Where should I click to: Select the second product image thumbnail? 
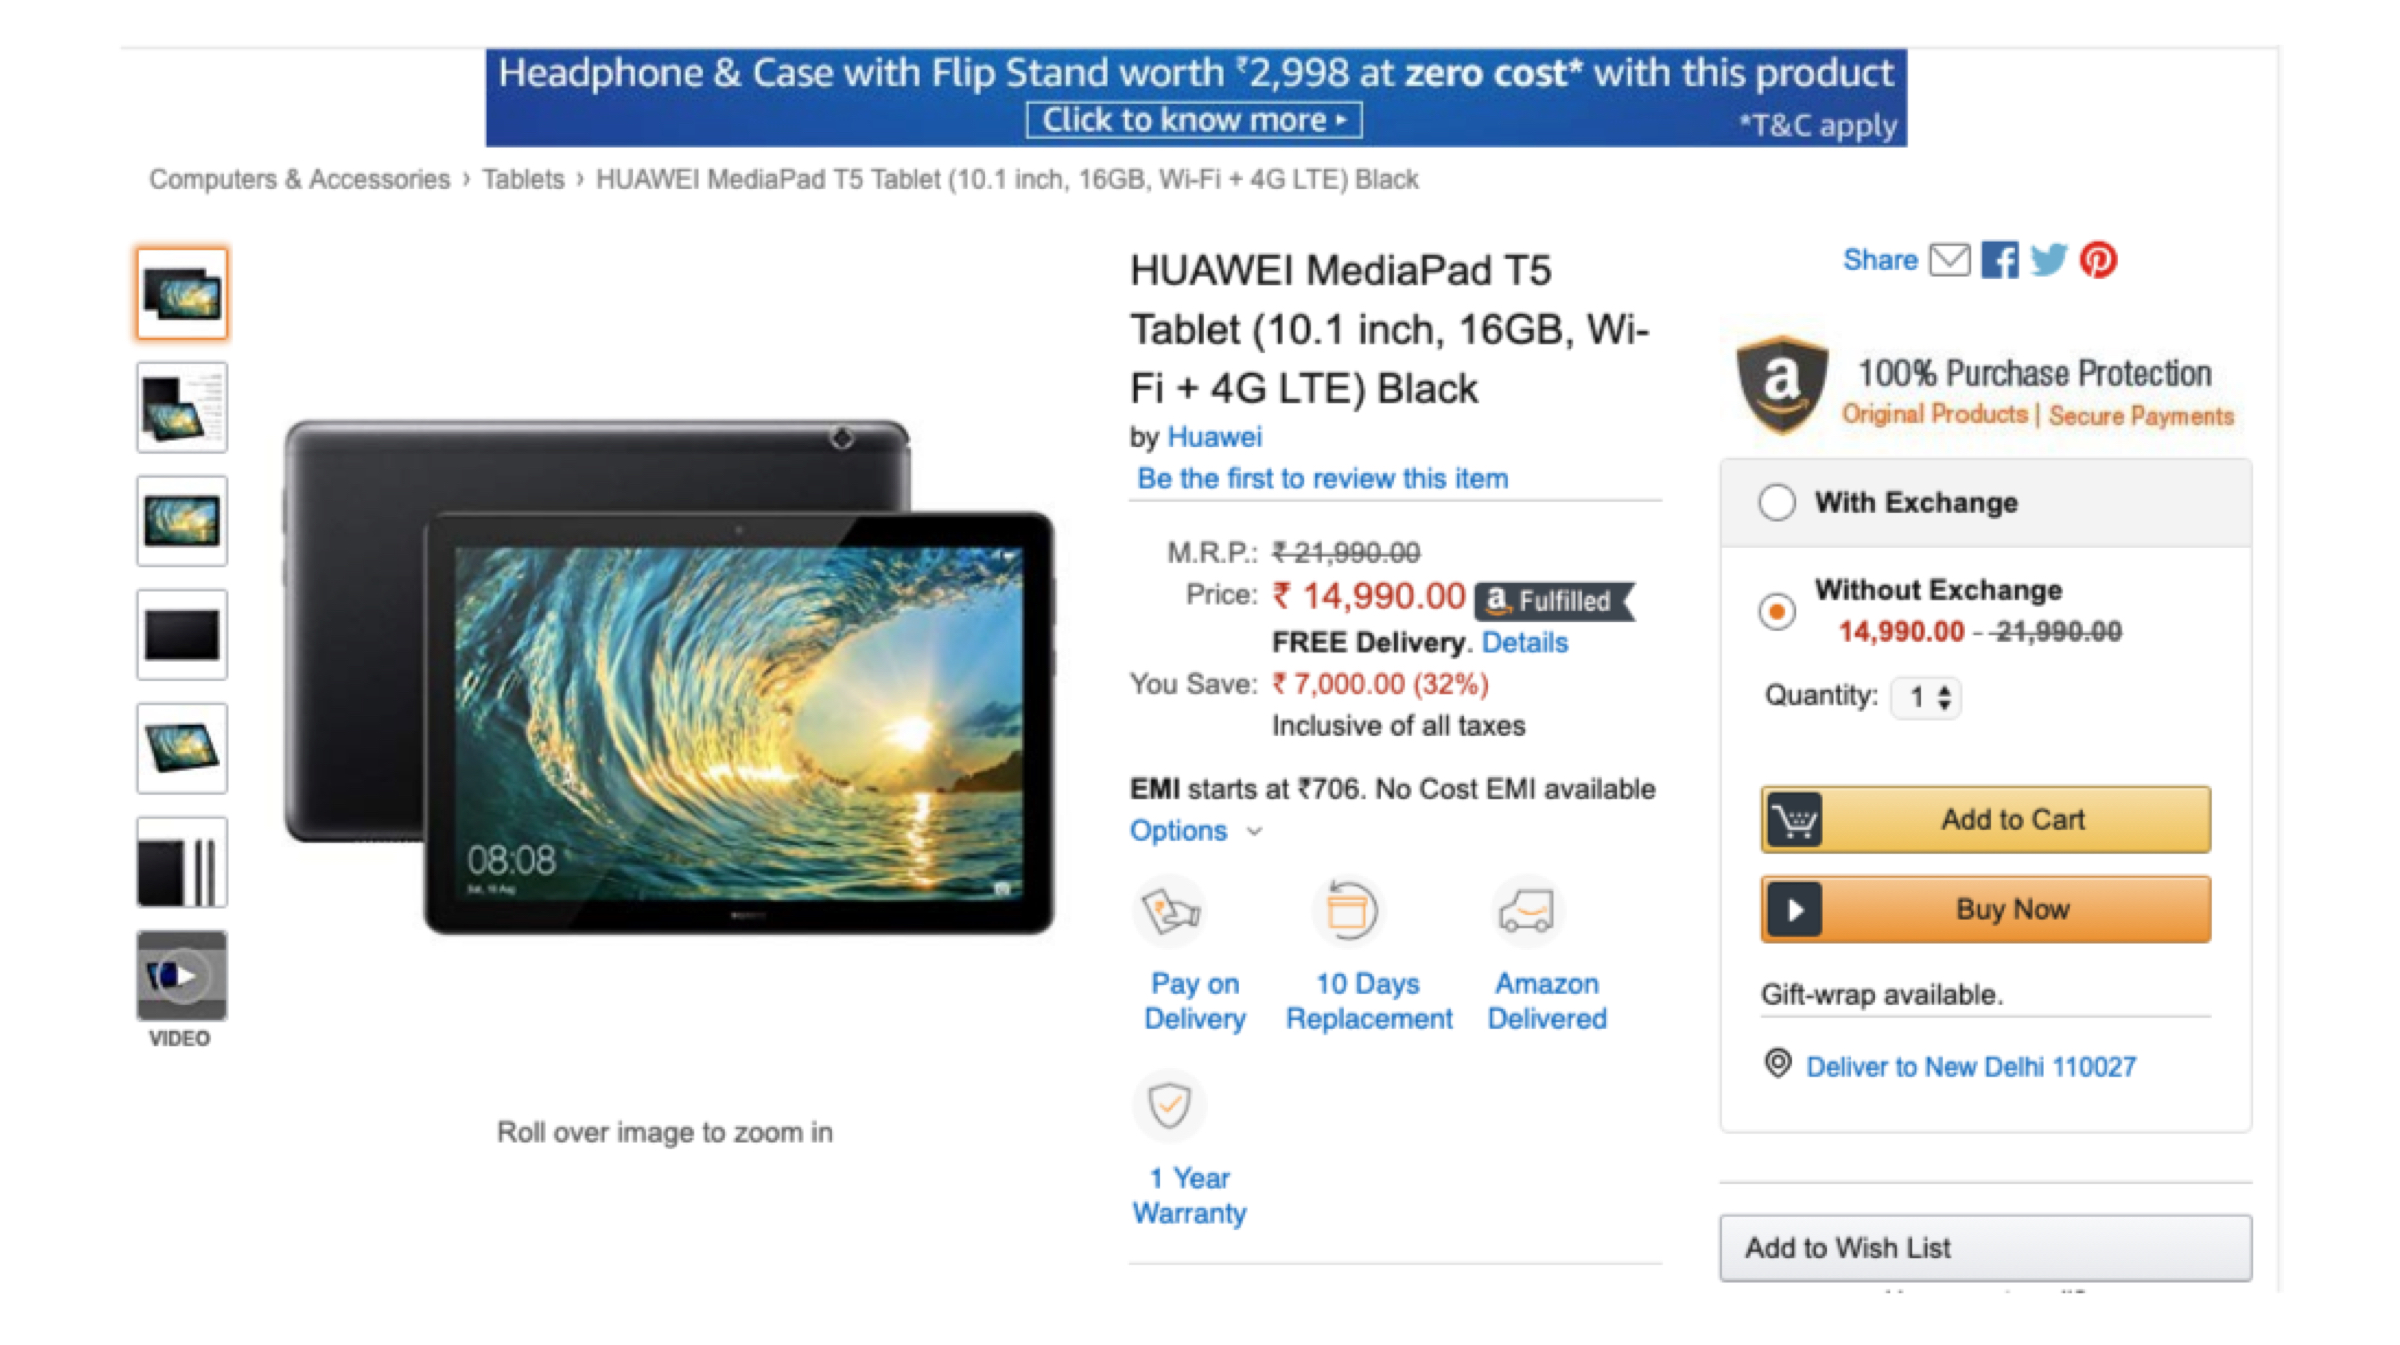181,407
